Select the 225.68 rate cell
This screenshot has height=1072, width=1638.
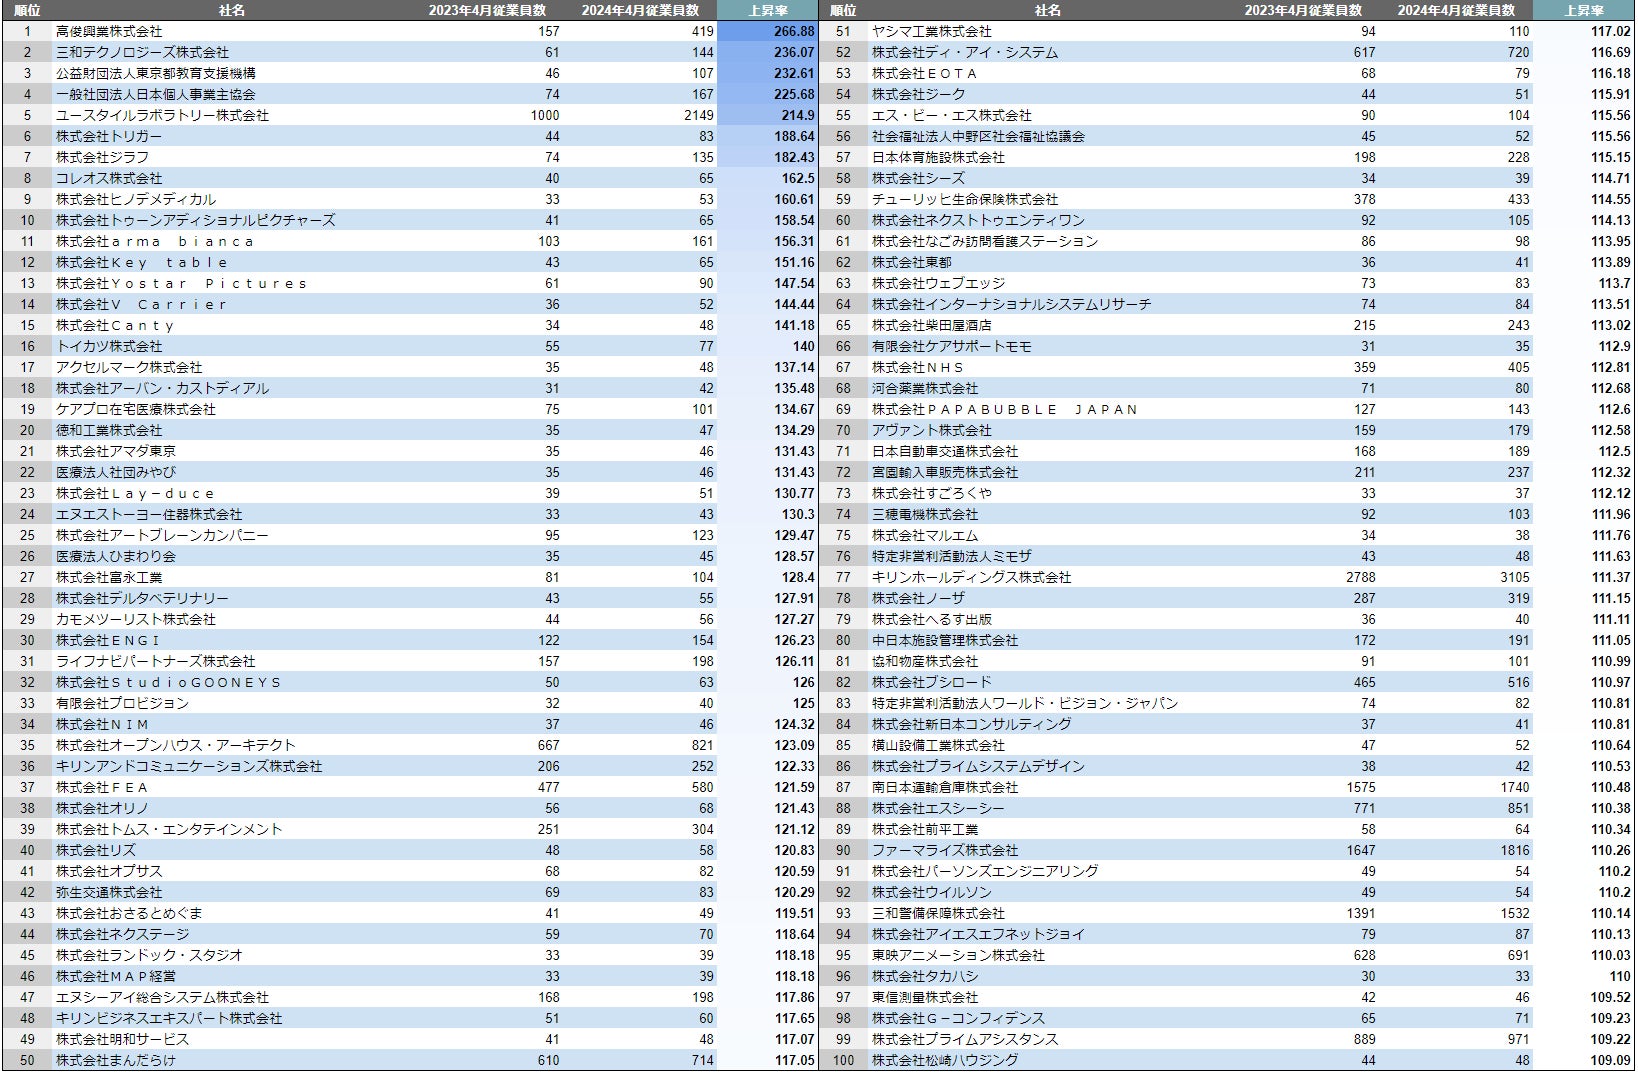click(794, 94)
